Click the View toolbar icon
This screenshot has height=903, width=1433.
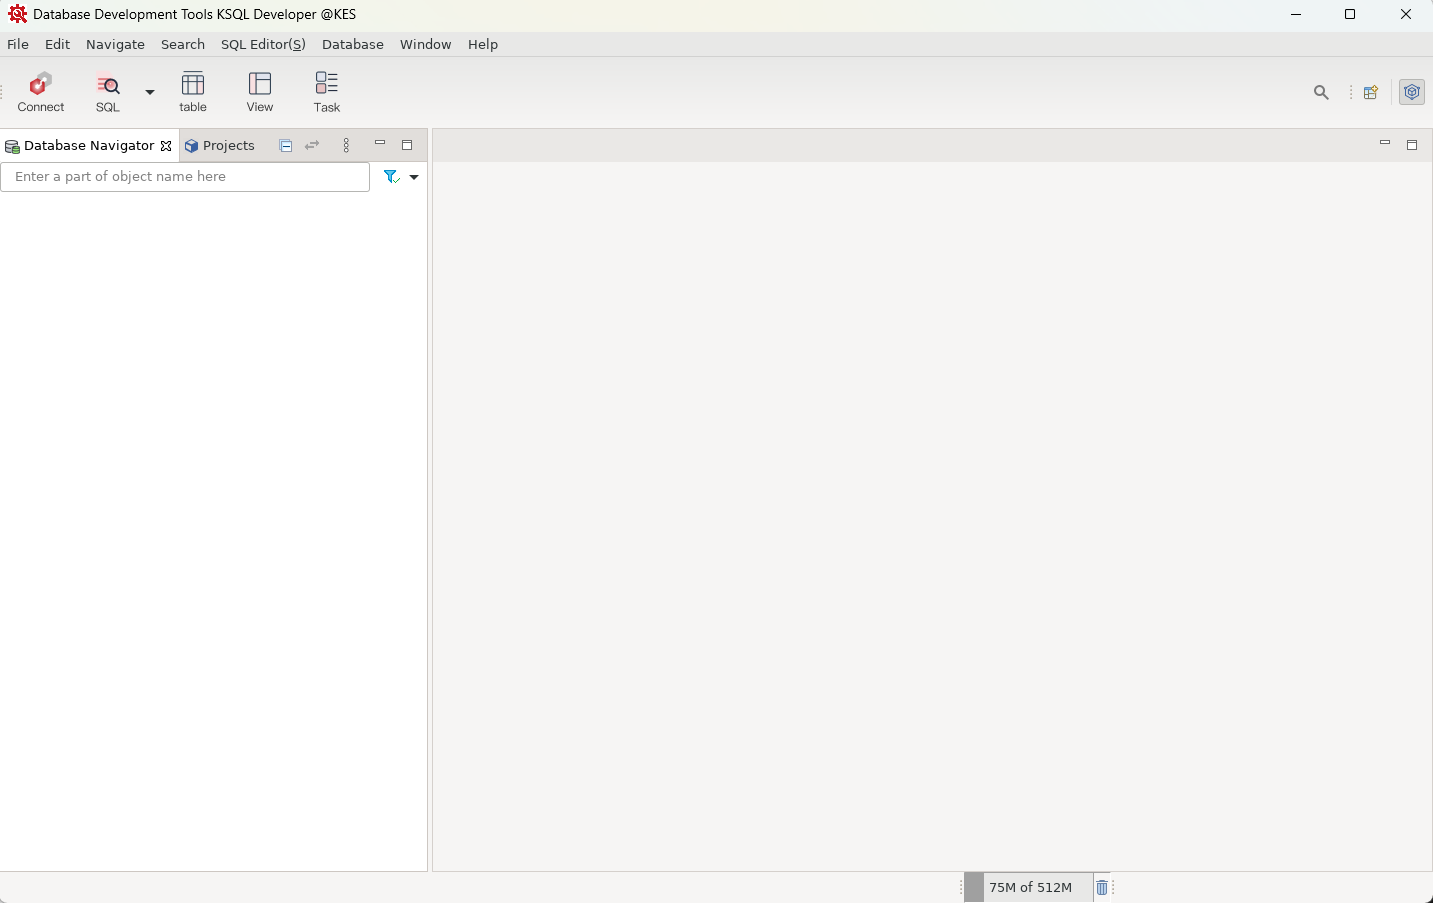click(260, 92)
